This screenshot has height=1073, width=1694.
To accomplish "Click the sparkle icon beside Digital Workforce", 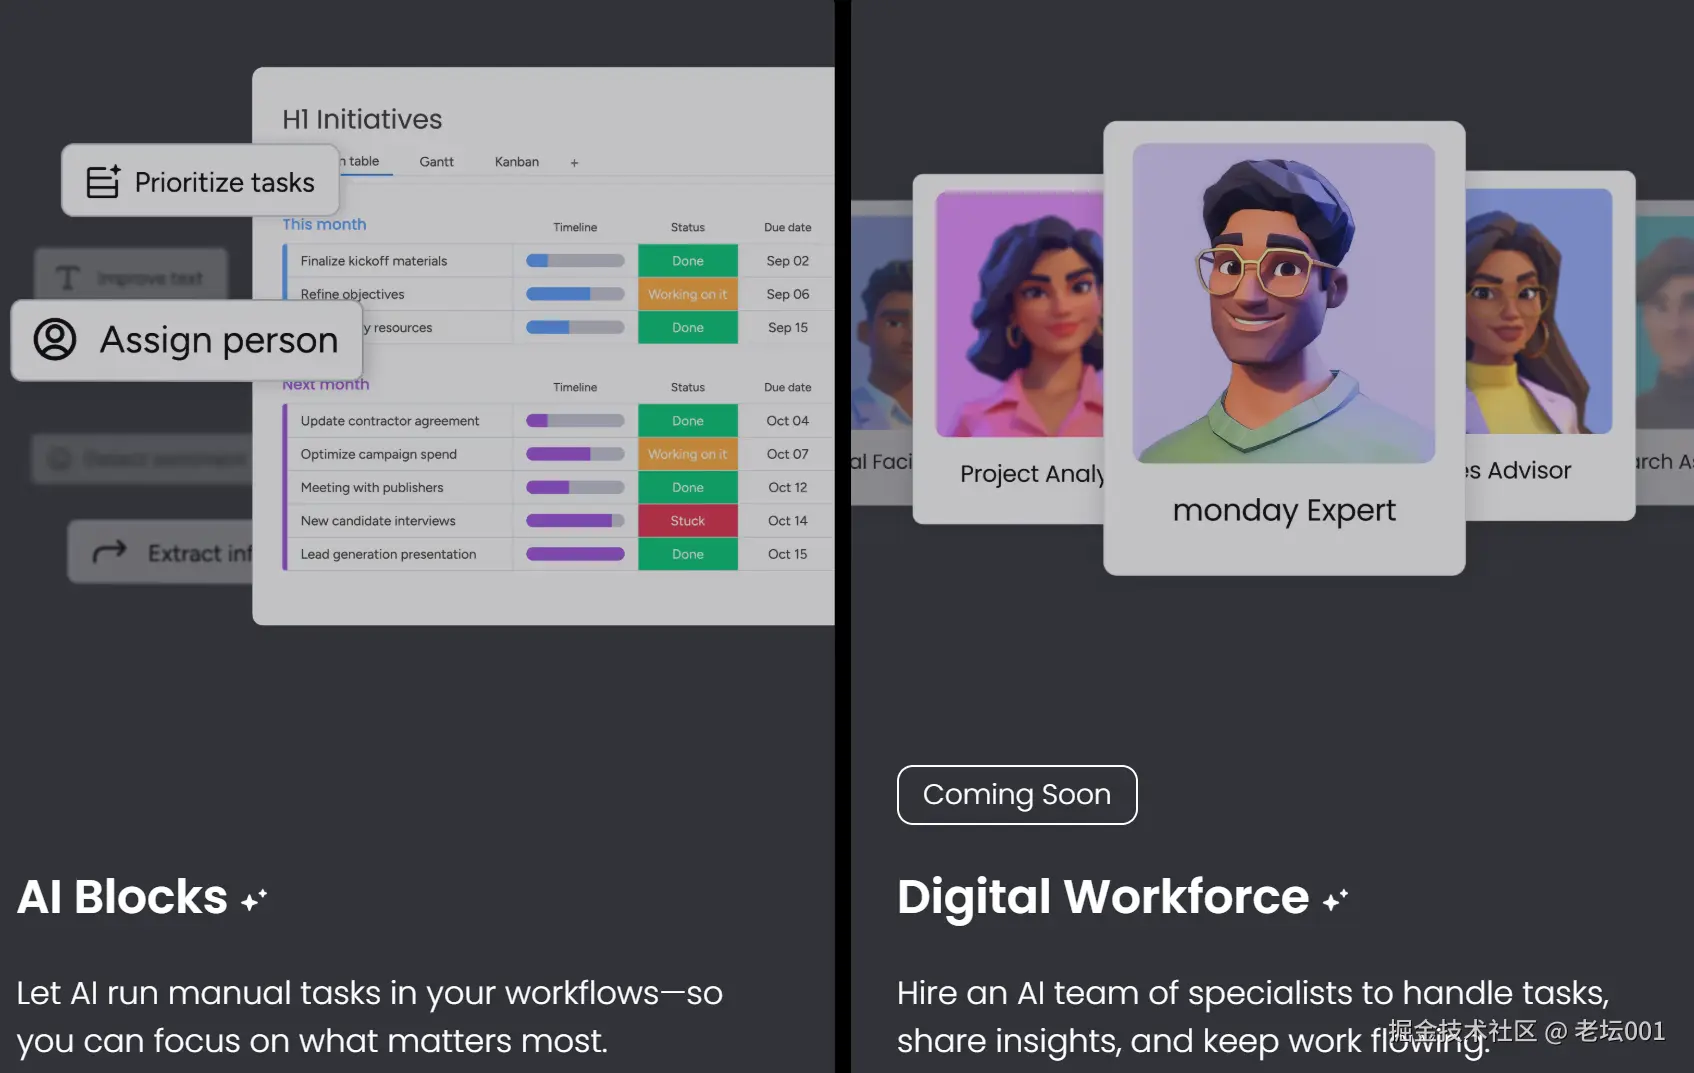I will pyautogui.click(x=1335, y=899).
